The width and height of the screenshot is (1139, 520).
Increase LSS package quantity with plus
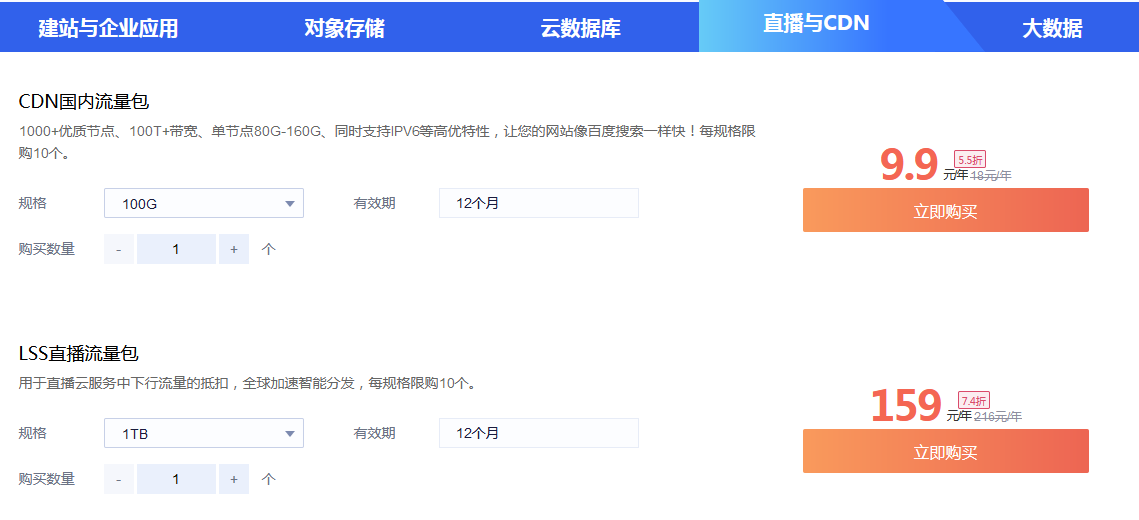[x=234, y=479]
